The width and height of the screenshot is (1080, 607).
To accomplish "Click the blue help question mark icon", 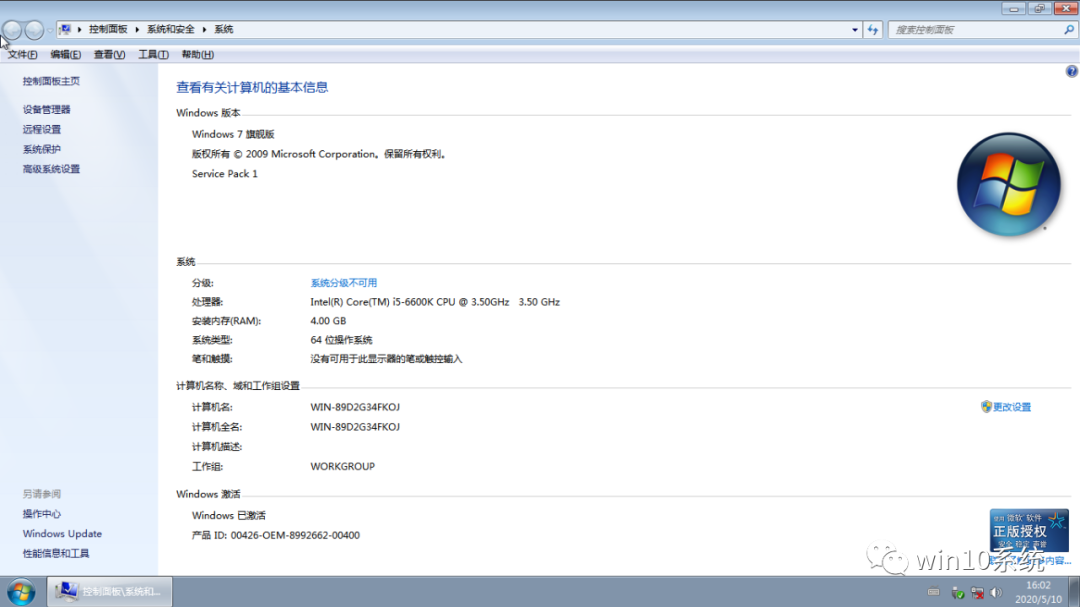I will pos(1071,71).
